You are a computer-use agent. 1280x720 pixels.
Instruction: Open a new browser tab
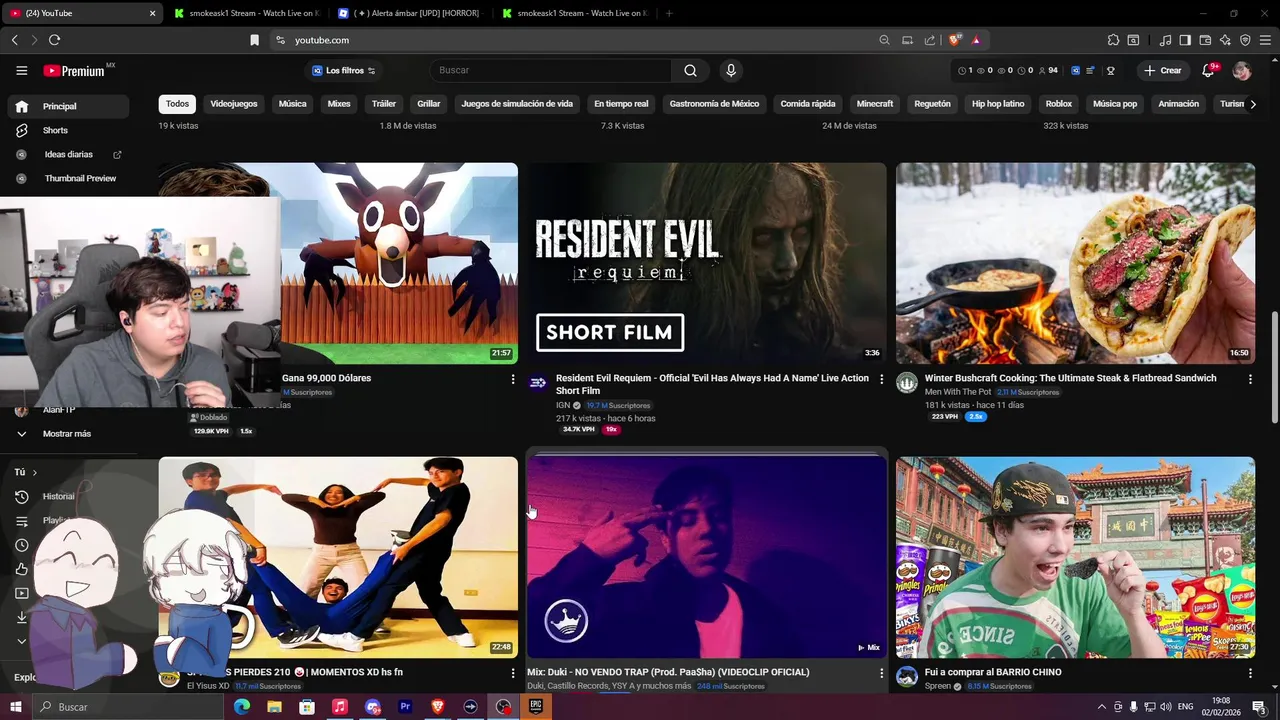[x=669, y=13]
